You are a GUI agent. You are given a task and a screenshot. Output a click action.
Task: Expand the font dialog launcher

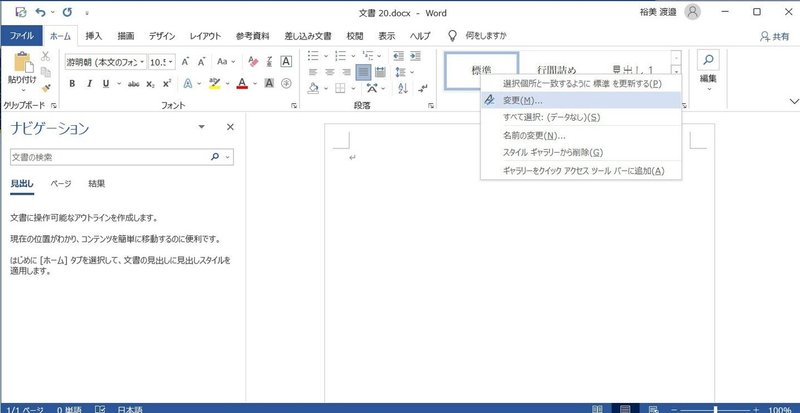(x=294, y=106)
